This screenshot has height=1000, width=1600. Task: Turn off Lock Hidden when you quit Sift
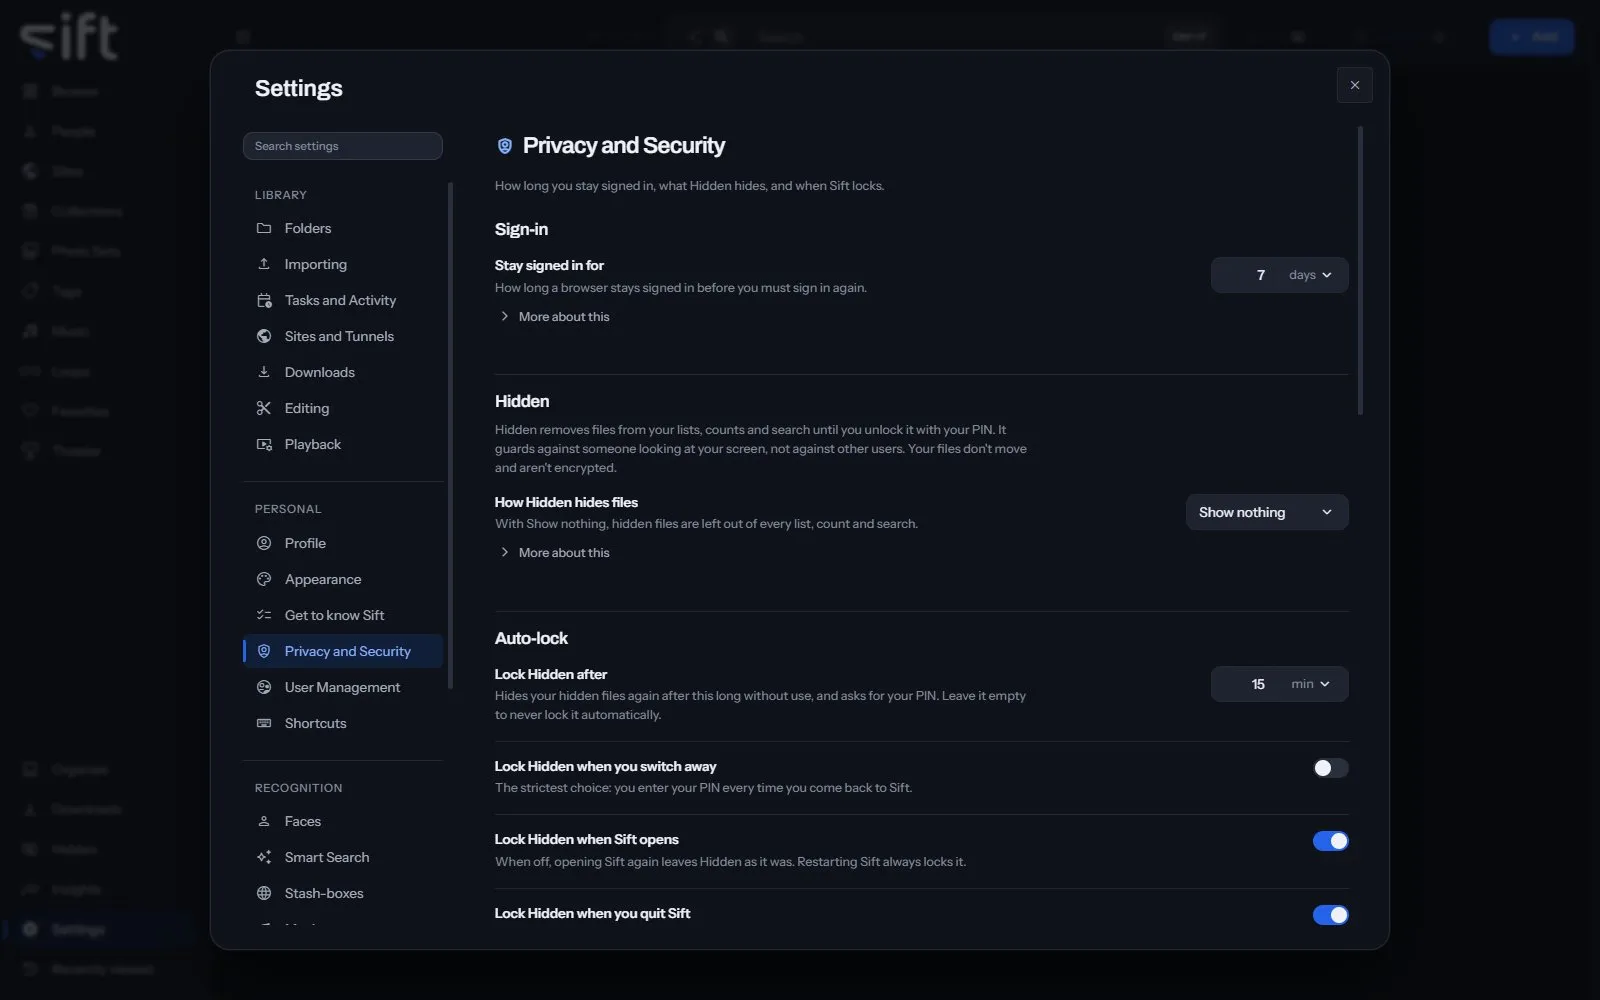pos(1330,915)
